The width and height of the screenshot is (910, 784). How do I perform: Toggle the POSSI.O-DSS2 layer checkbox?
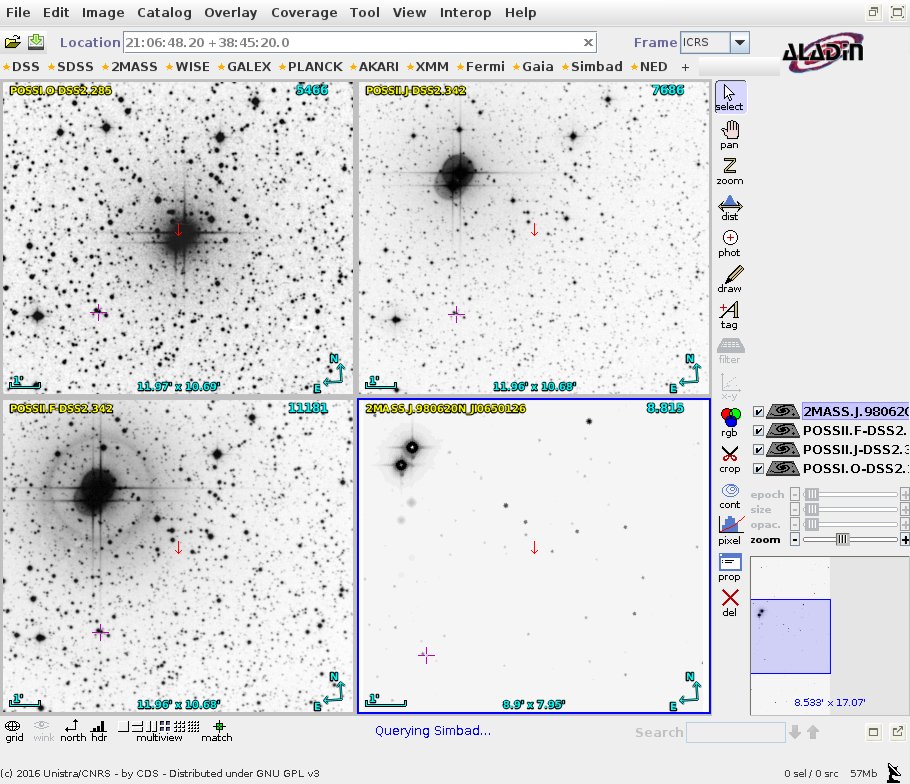point(758,468)
